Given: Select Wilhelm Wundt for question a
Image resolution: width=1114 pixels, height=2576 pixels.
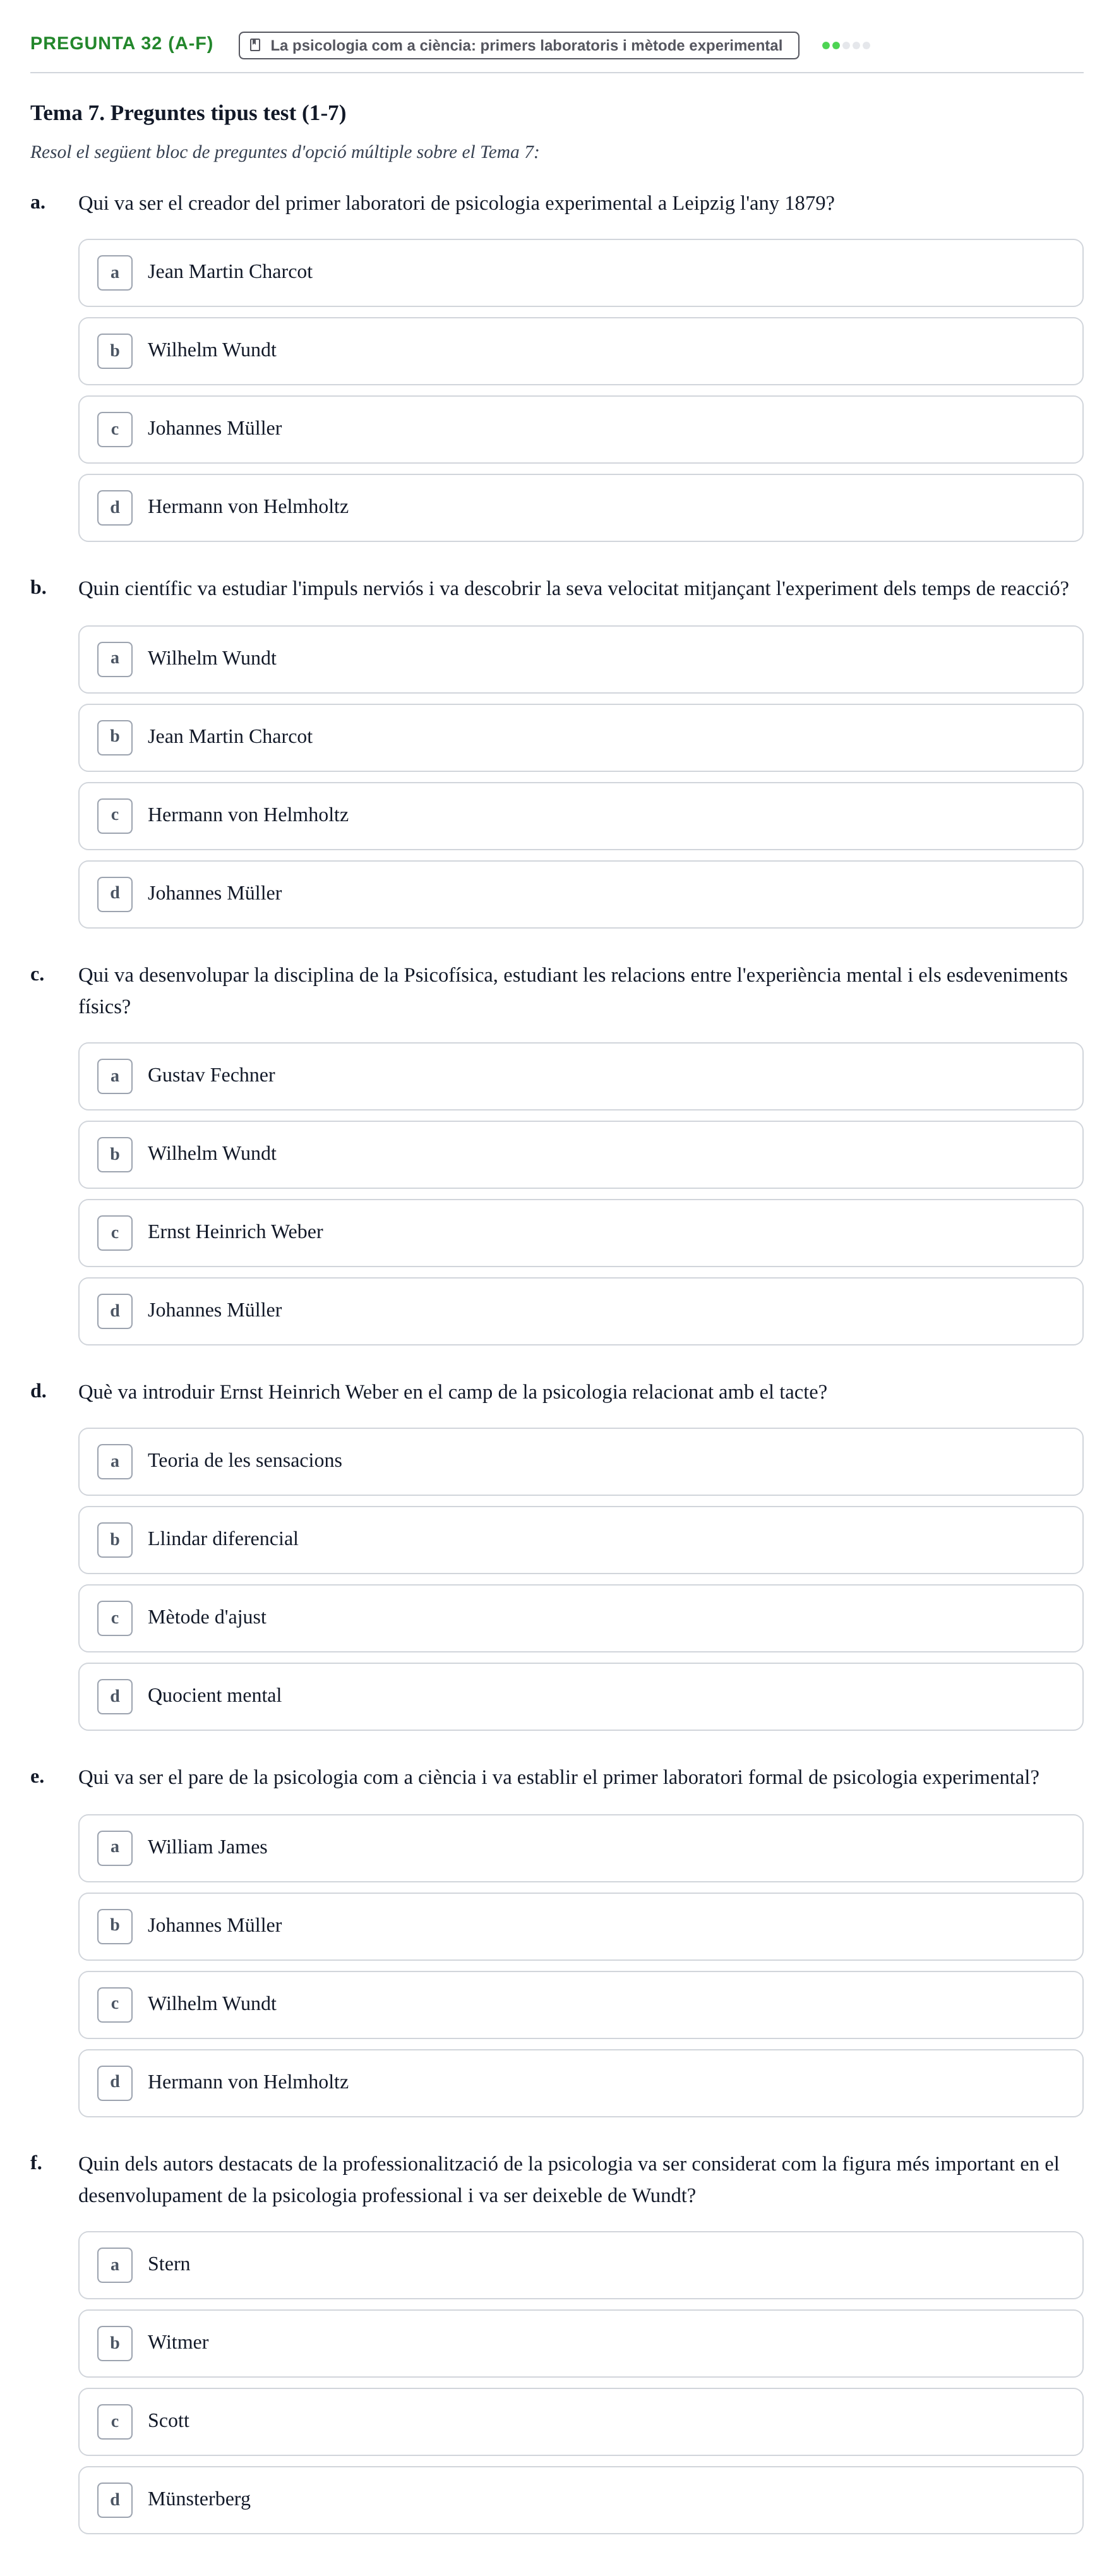Looking at the screenshot, I should click(580, 351).
